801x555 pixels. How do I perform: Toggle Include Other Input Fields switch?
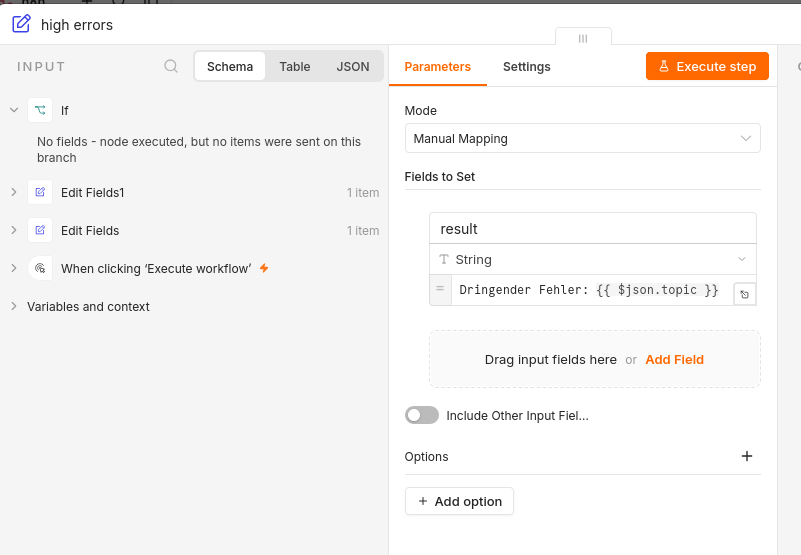pos(422,415)
